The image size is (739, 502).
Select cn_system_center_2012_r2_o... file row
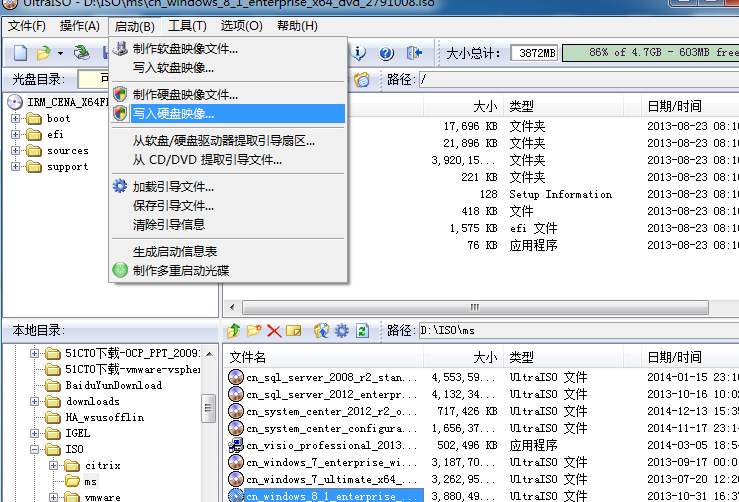click(481, 411)
